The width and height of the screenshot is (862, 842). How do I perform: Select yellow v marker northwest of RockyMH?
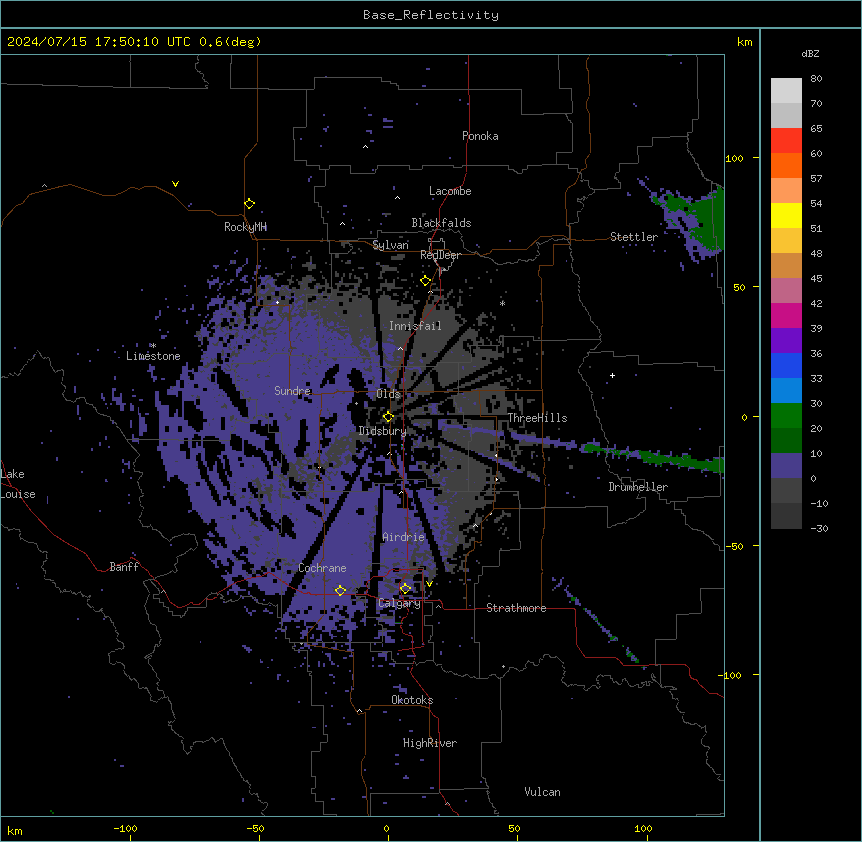coord(175,184)
